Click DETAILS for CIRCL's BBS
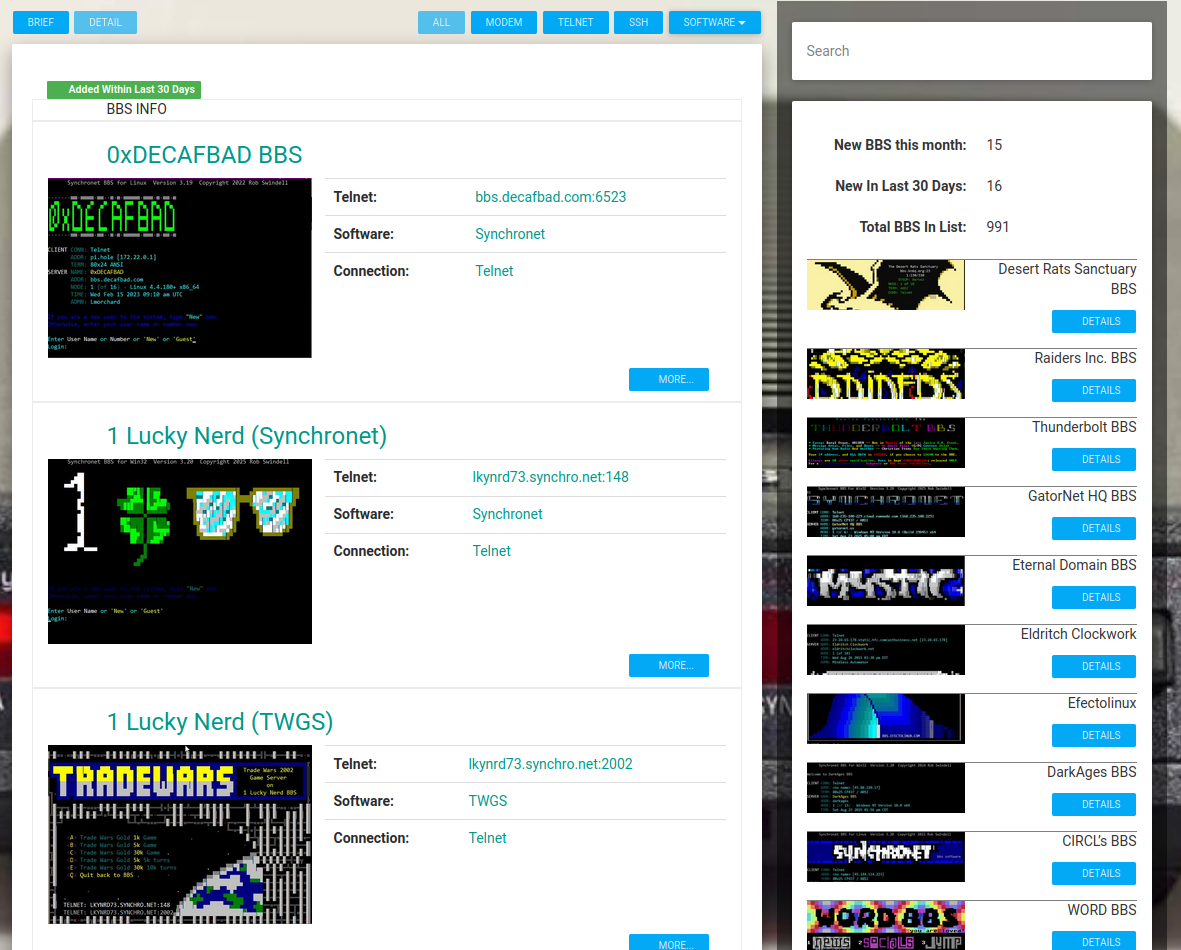The height and width of the screenshot is (950, 1181). click(1094, 874)
